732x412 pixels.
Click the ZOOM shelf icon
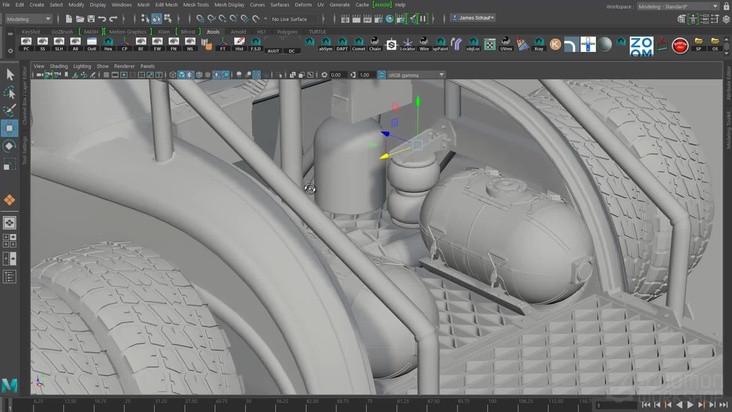pos(641,46)
